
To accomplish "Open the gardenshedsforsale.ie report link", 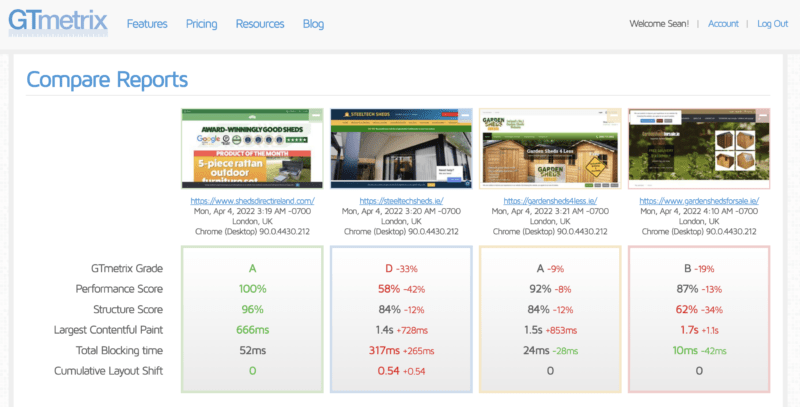I will pos(699,201).
